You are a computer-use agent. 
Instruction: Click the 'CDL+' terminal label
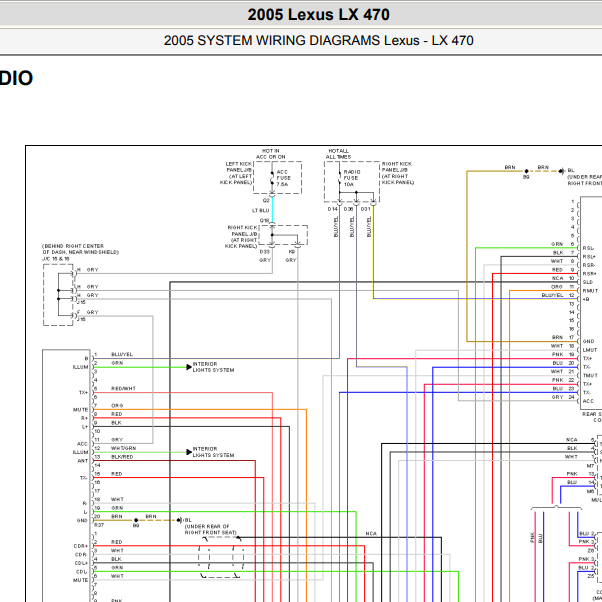[81, 563]
